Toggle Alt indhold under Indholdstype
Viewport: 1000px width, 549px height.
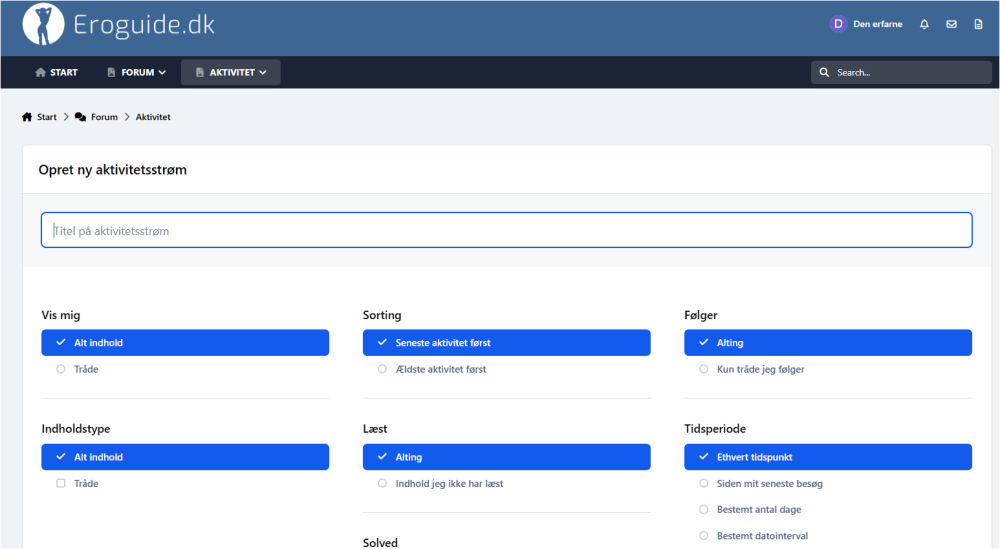tap(185, 457)
